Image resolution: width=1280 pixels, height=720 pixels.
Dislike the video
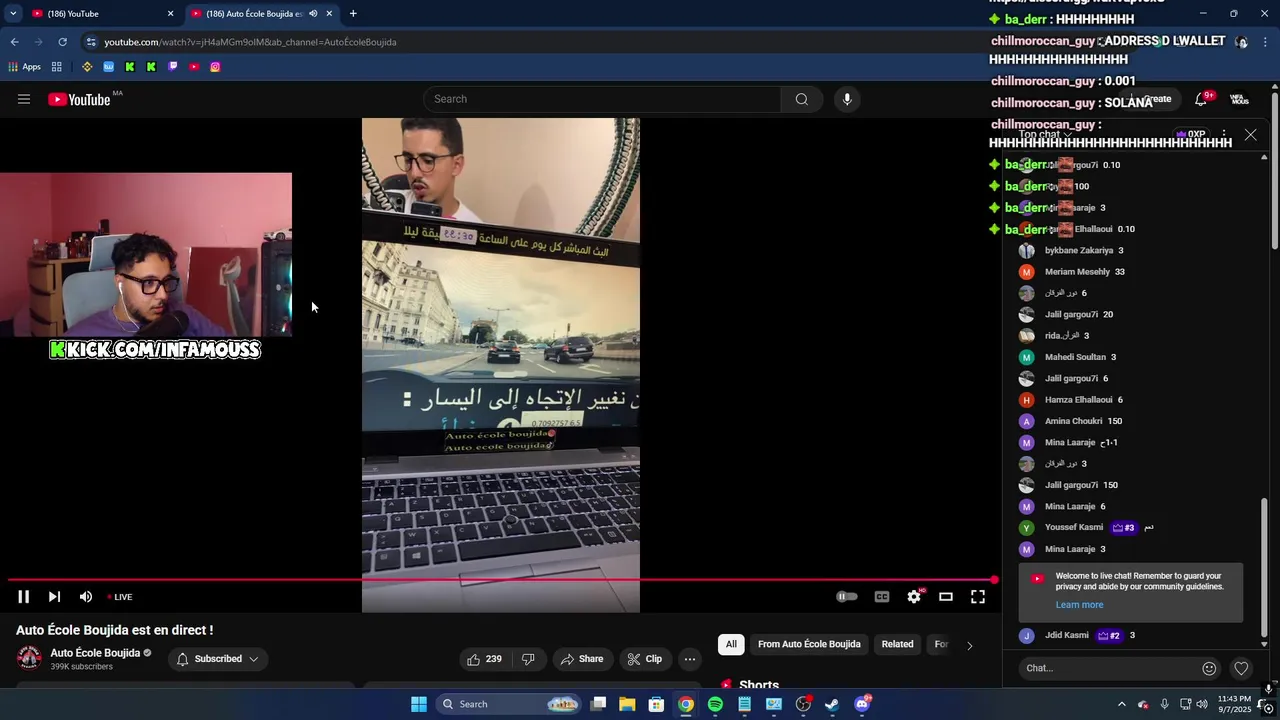click(528, 659)
